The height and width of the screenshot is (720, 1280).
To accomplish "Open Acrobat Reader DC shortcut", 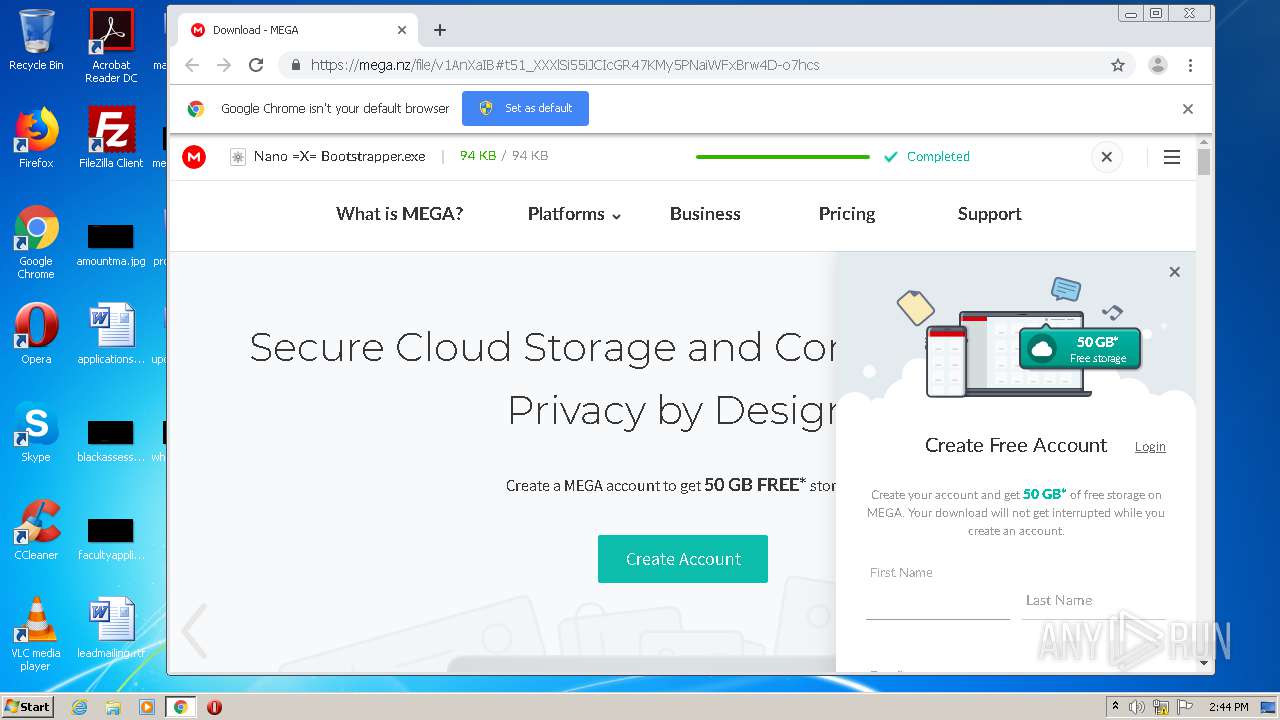I will pyautogui.click(x=111, y=46).
